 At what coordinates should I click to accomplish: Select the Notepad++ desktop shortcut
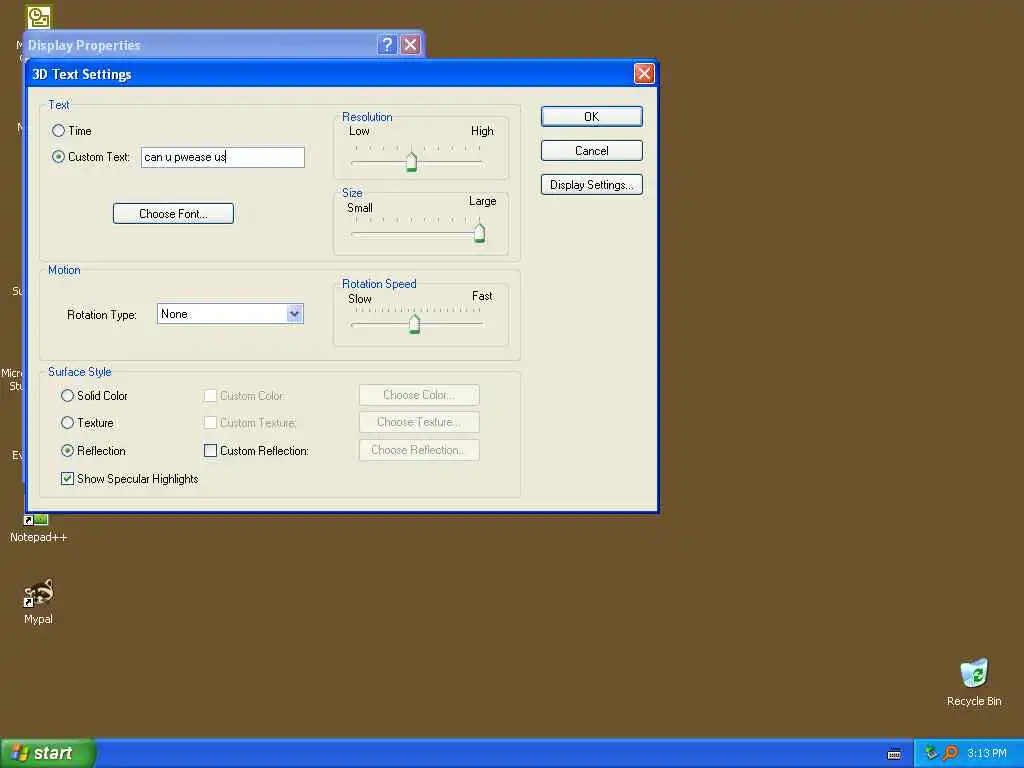(38, 528)
